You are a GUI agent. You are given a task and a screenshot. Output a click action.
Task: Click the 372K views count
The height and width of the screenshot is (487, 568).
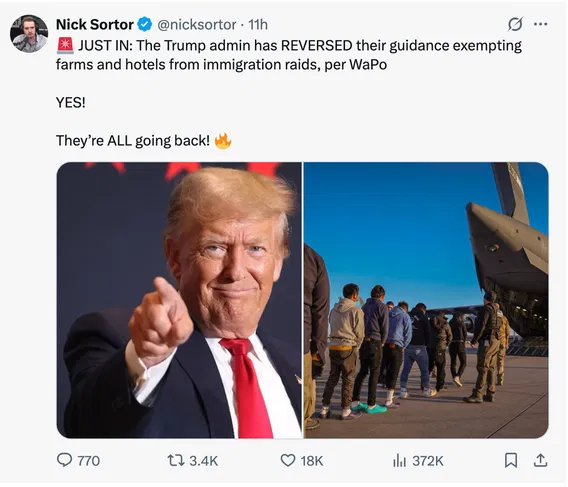point(428,461)
